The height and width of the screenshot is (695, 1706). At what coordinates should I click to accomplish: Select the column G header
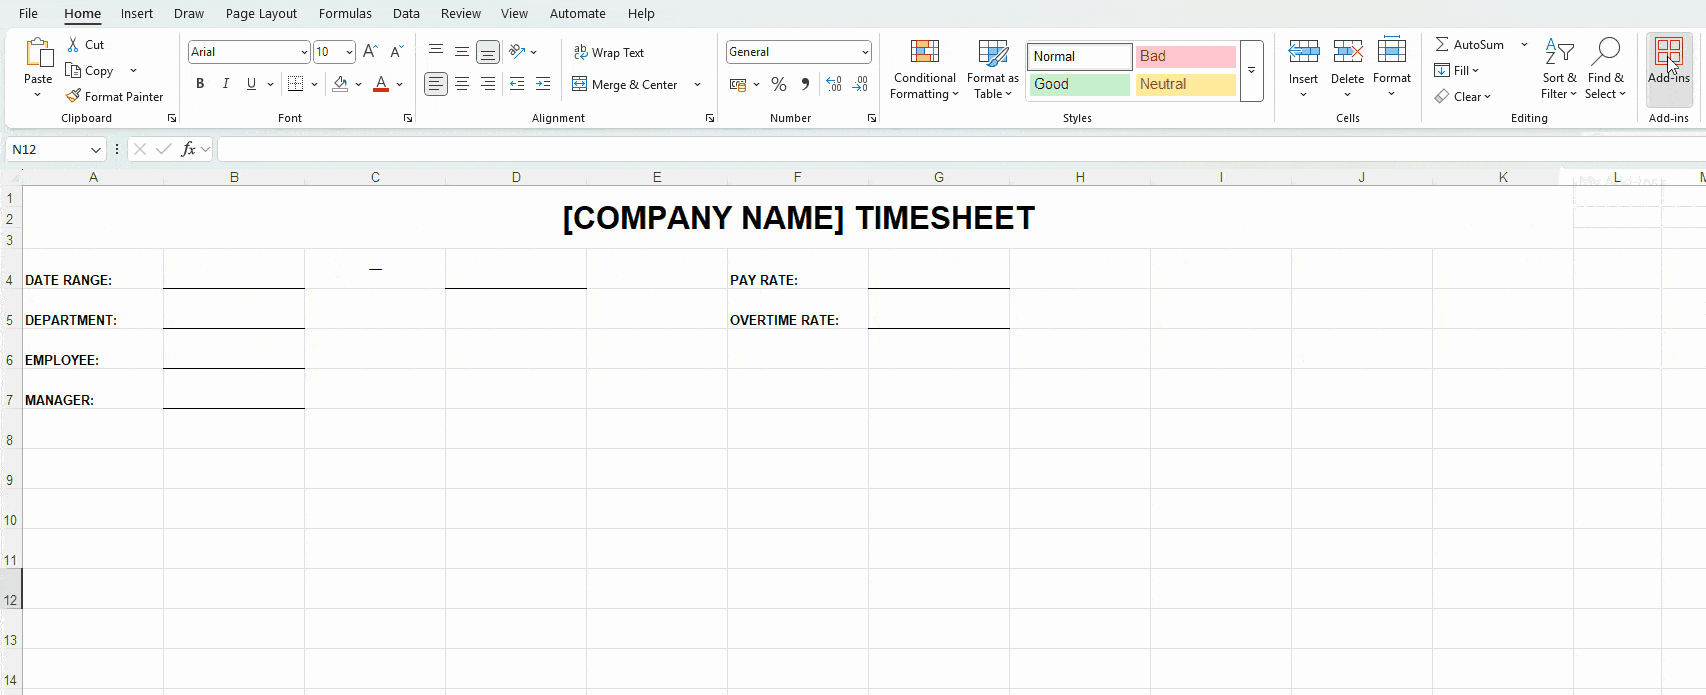click(939, 177)
